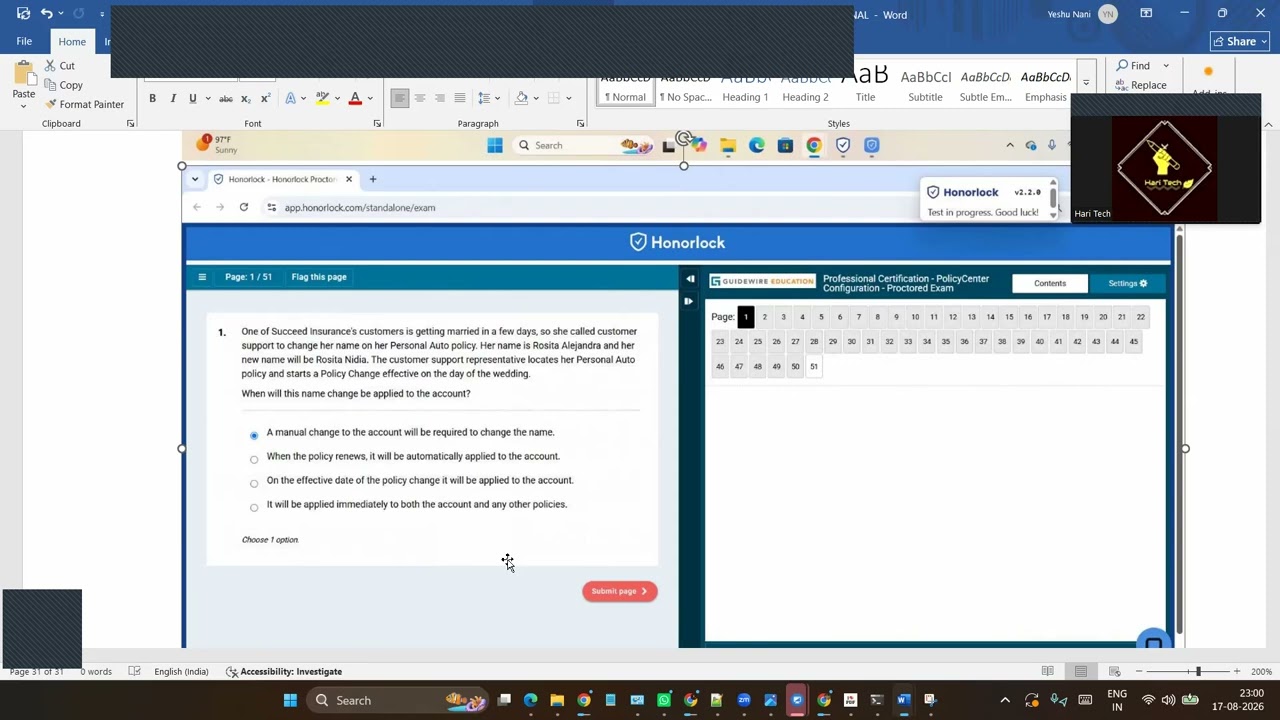Viewport: 1280px width, 720px height.
Task: Apply Subscript formatting
Action: (247, 98)
